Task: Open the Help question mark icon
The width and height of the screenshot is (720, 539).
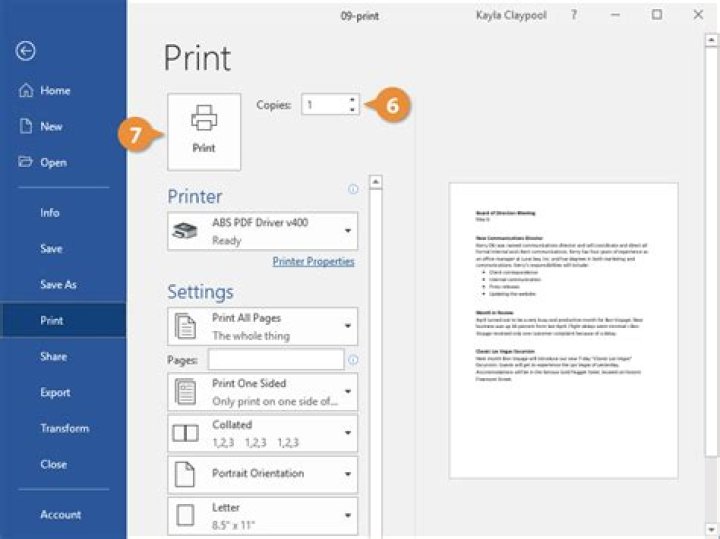Action: click(x=574, y=15)
